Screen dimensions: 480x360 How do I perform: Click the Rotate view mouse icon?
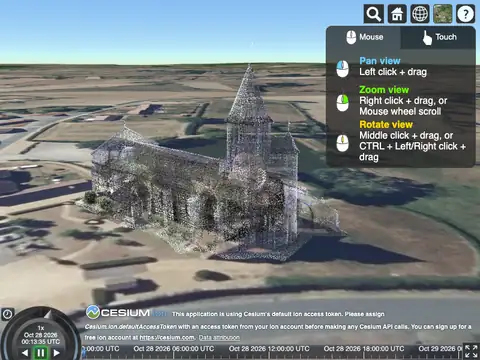pos(342,143)
